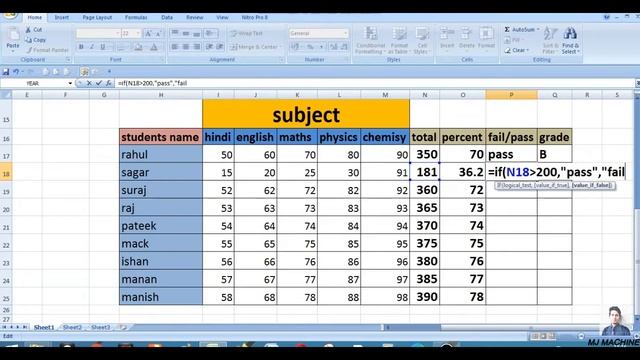Switch to the Data tab
This screenshot has width=640, height=360.
pyautogui.click(x=167, y=18)
